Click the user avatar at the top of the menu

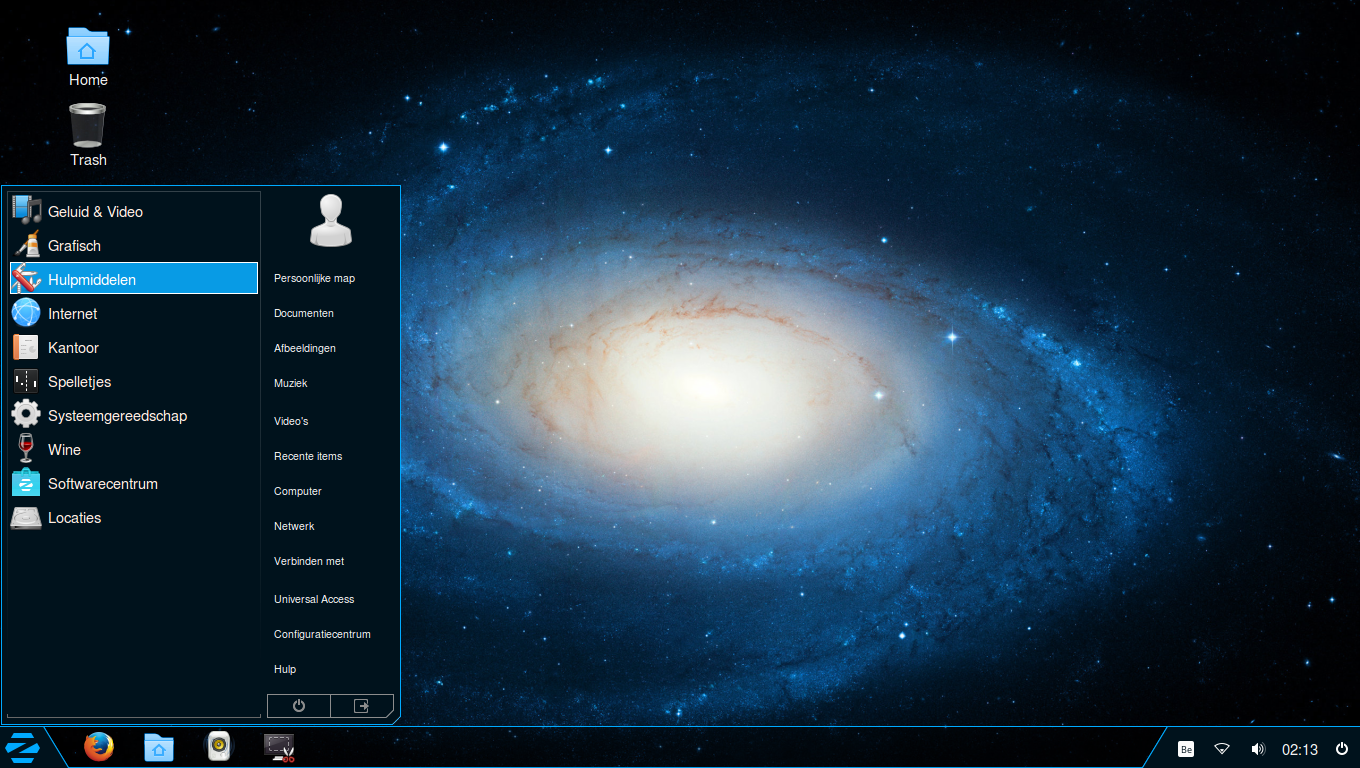pos(330,219)
